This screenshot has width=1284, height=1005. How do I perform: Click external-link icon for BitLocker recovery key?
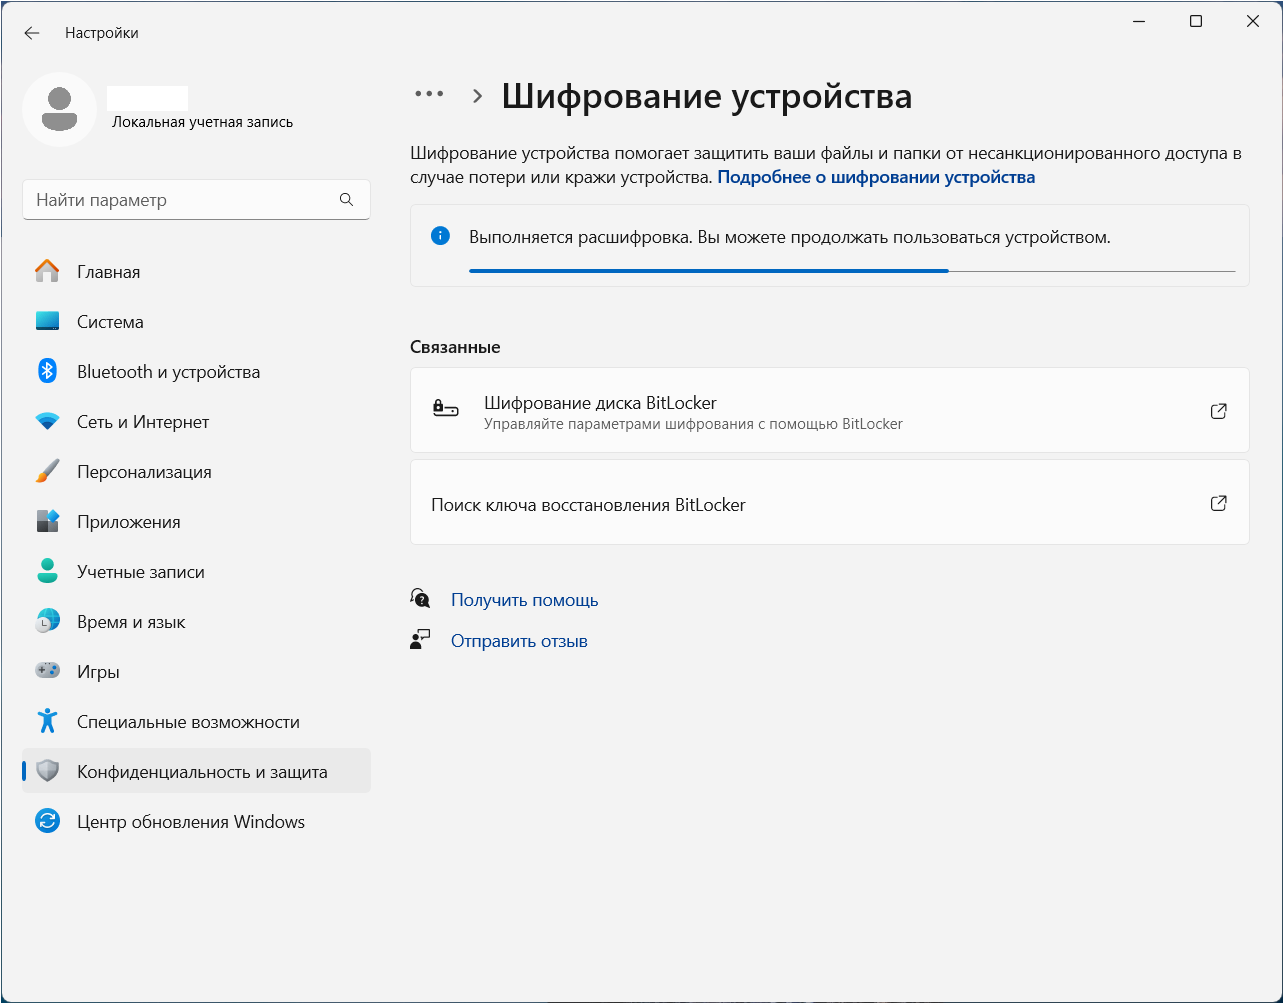(x=1218, y=503)
